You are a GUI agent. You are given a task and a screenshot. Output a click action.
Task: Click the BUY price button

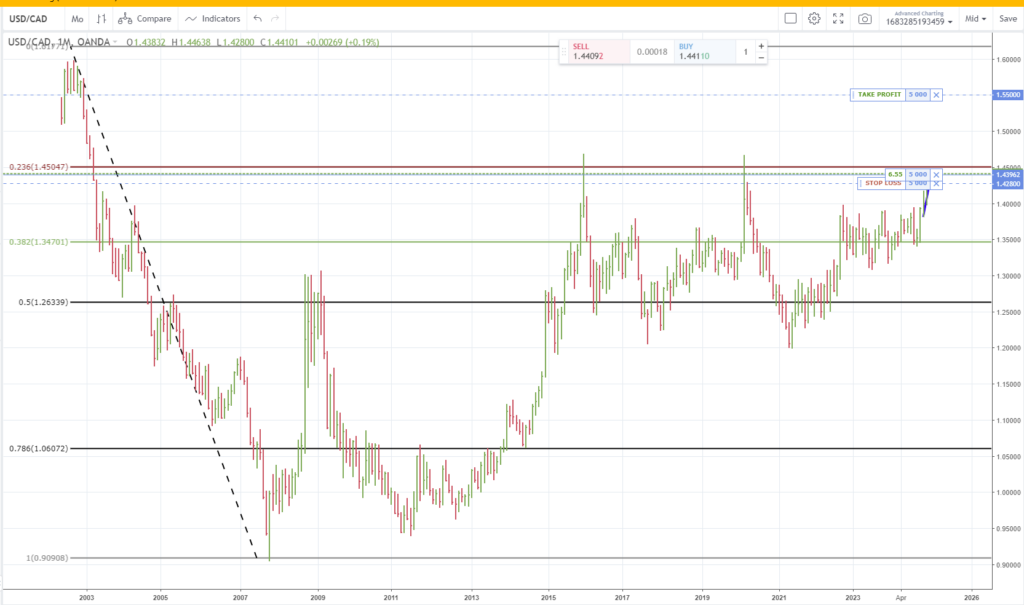click(702, 52)
